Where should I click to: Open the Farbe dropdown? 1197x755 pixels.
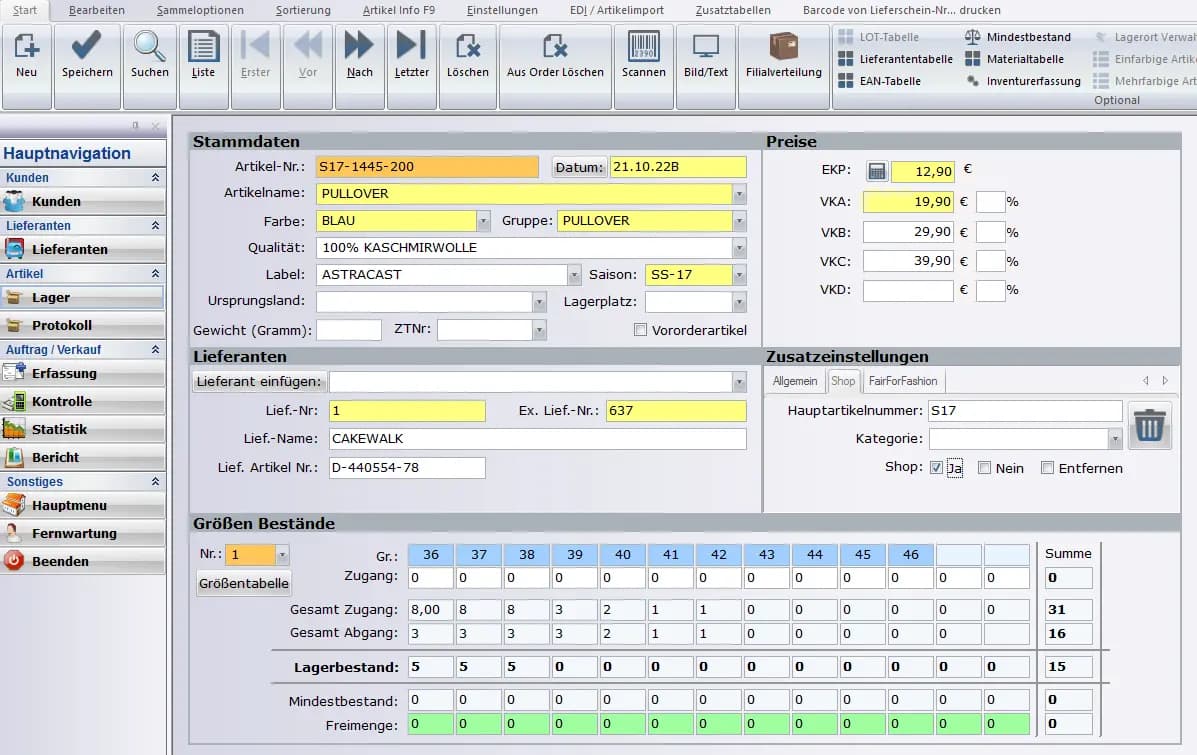[482, 220]
